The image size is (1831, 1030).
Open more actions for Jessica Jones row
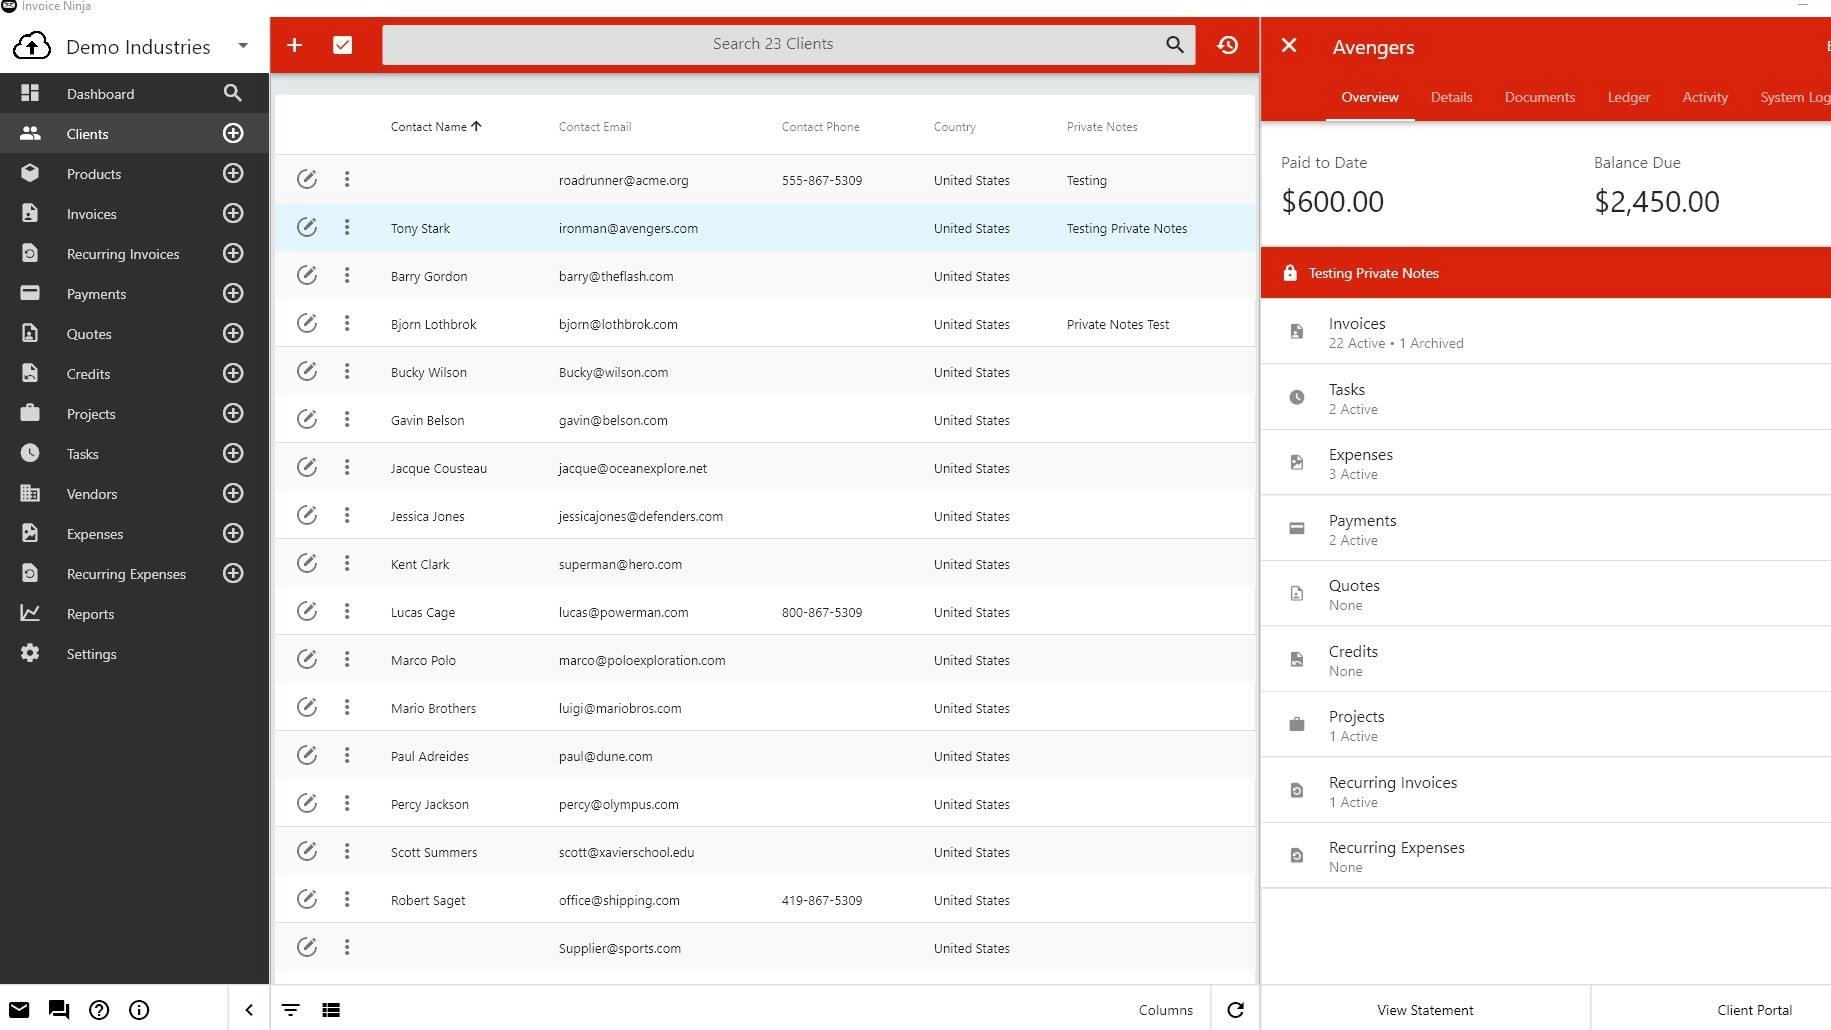(x=347, y=516)
